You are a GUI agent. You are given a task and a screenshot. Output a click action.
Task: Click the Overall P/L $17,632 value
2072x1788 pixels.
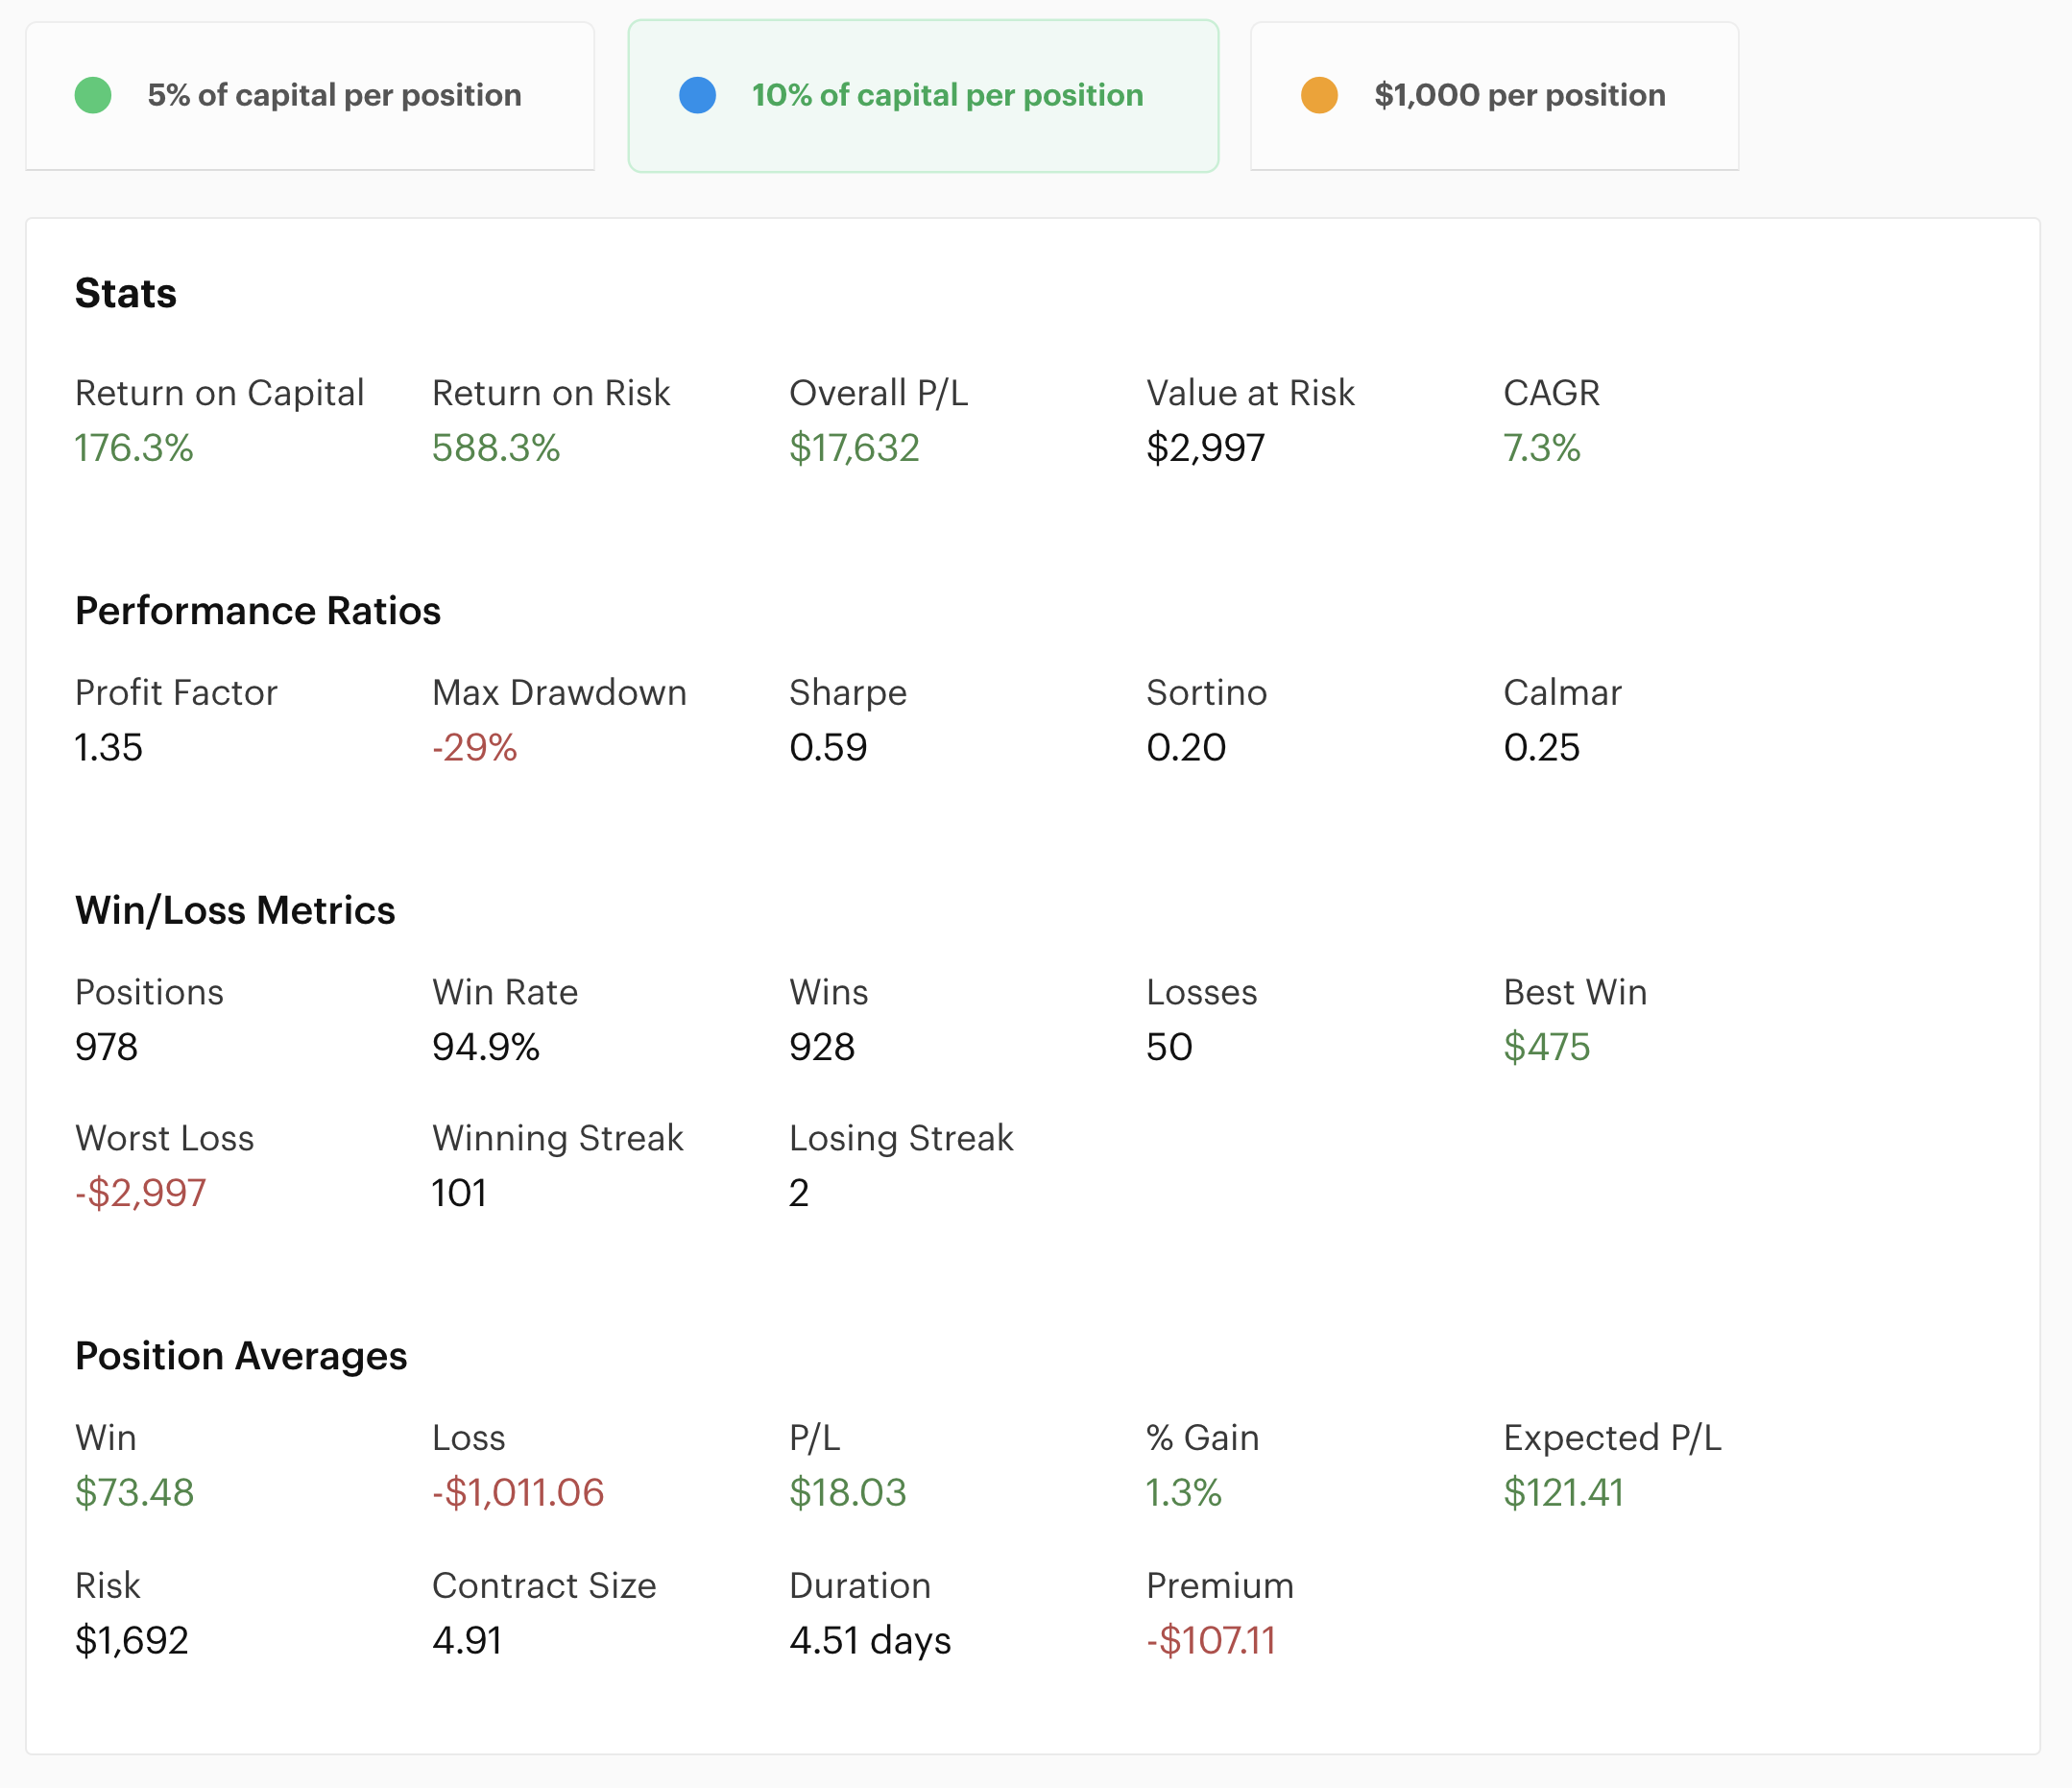point(853,448)
